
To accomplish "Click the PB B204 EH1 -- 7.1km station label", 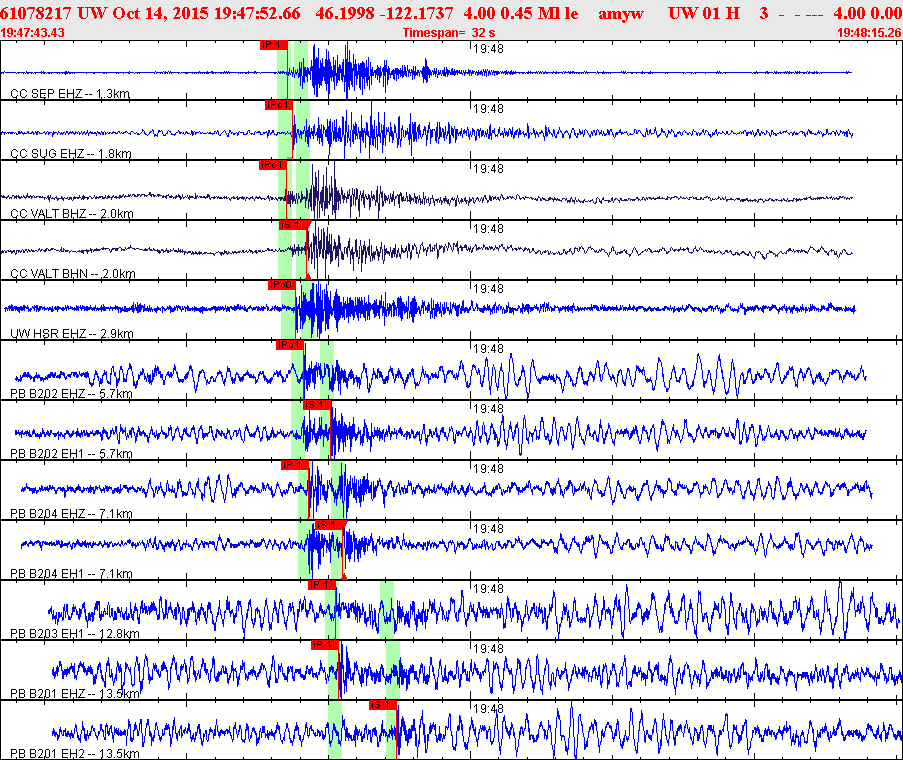I will click(x=71, y=573).
